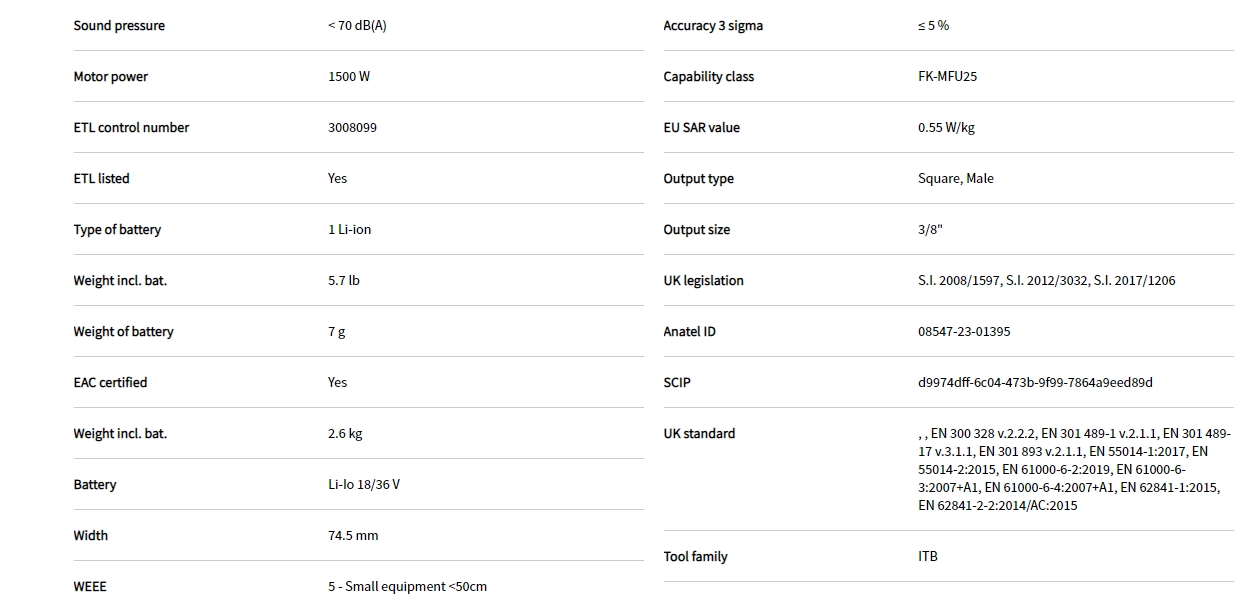Click the EU SAR value 0.55 W/kg
The width and height of the screenshot is (1244, 608).
pos(946,128)
